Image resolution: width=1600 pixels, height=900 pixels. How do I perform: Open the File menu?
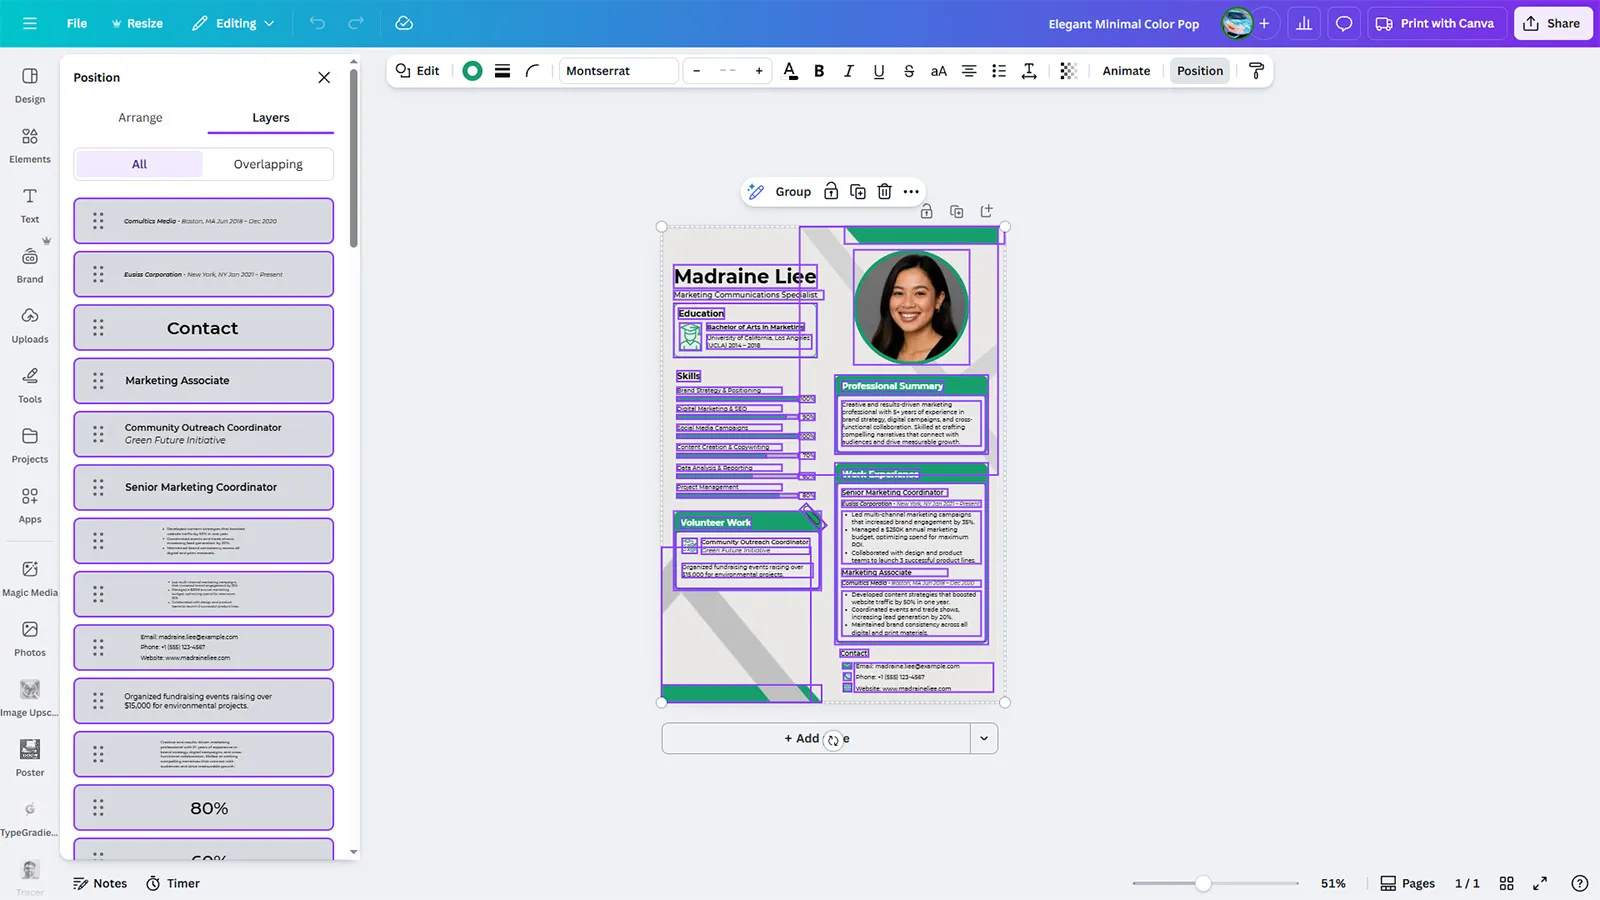tap(77, 23)
